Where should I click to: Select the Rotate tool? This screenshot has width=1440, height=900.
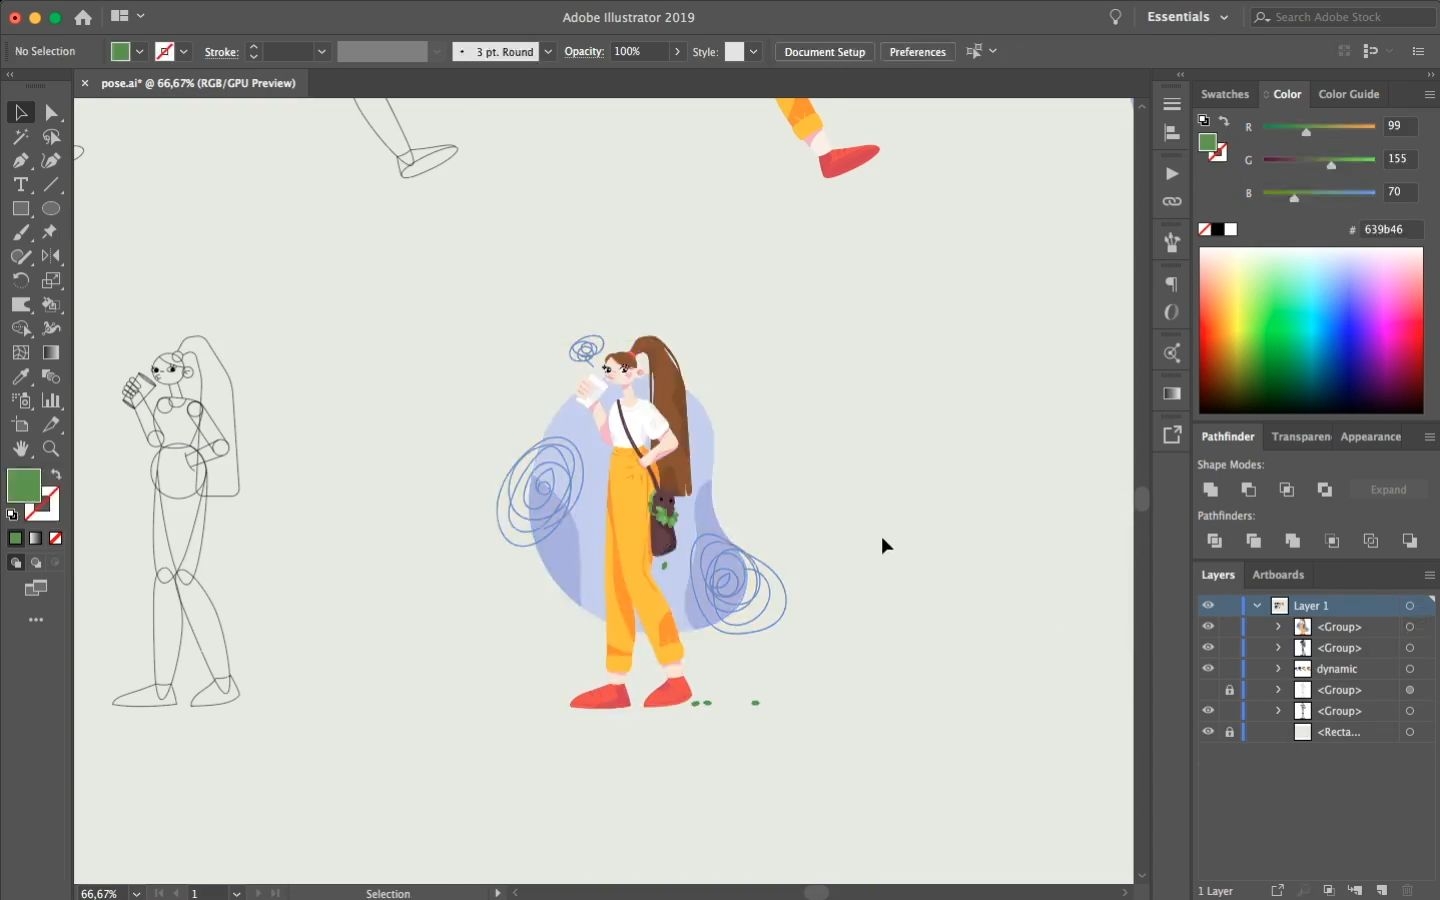click(x=20, y=281)
